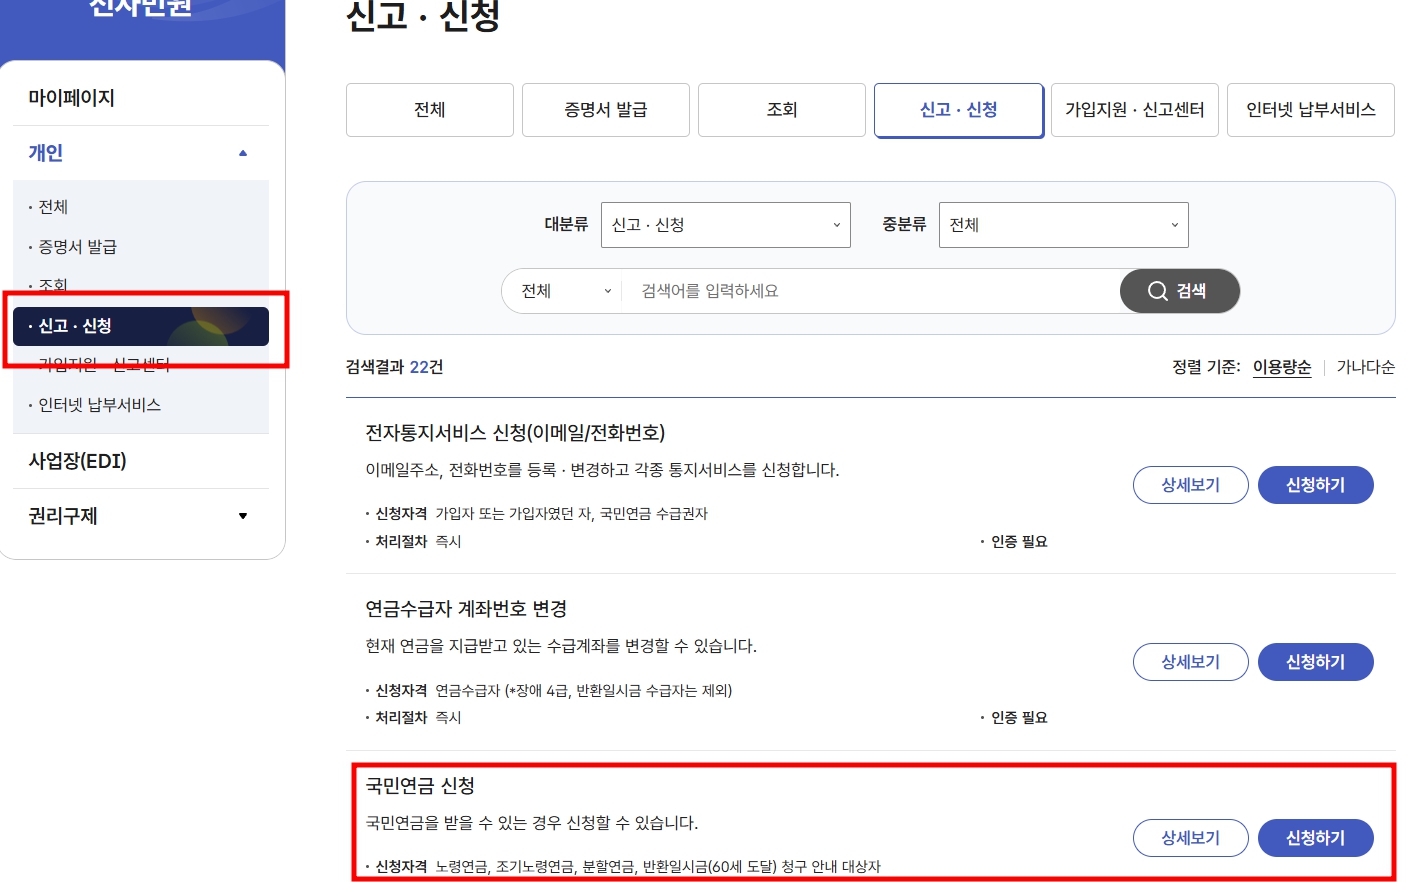Click 상세보기 for 국민연금 신청
Screen dimensions: 1422x882
click(x=1191, y=838)
